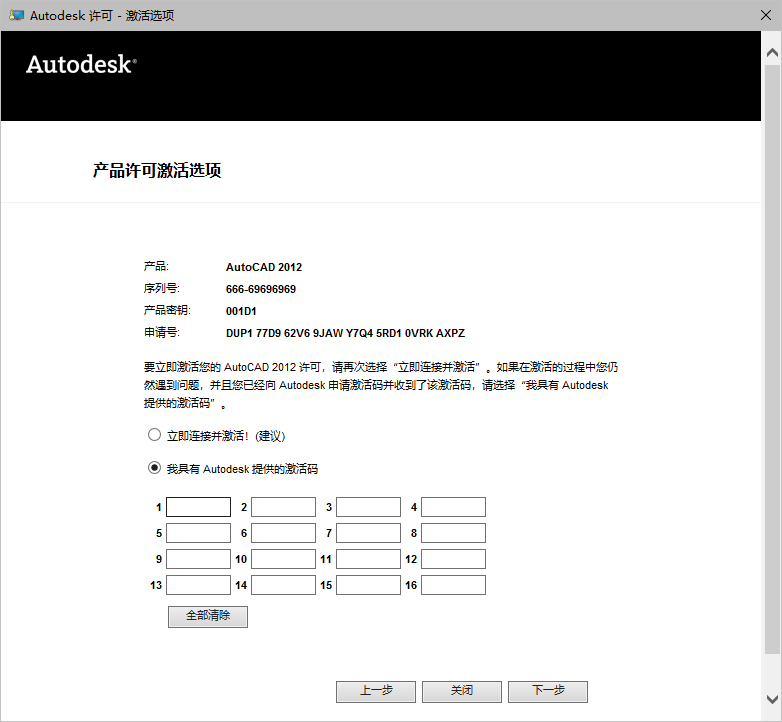Click the vertical scrollbar thumb

pyautogui.click(x=772, y=359)
